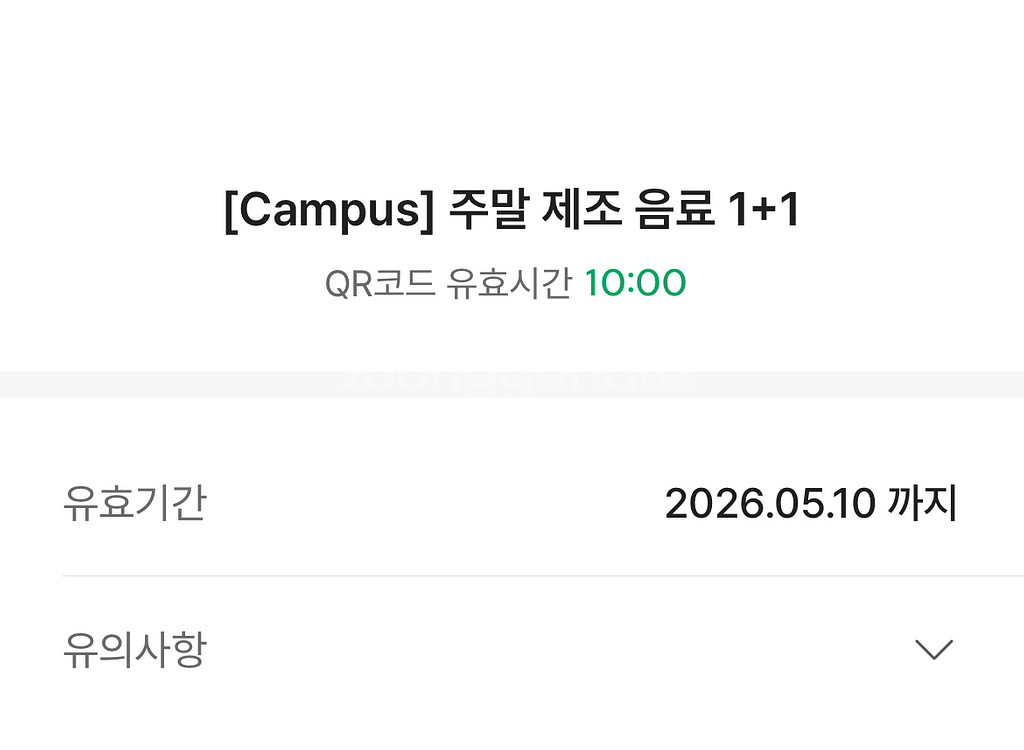Screen dimensions: 1024x750
Task: Tap the 유효기간 label
Action: point(135,503)
